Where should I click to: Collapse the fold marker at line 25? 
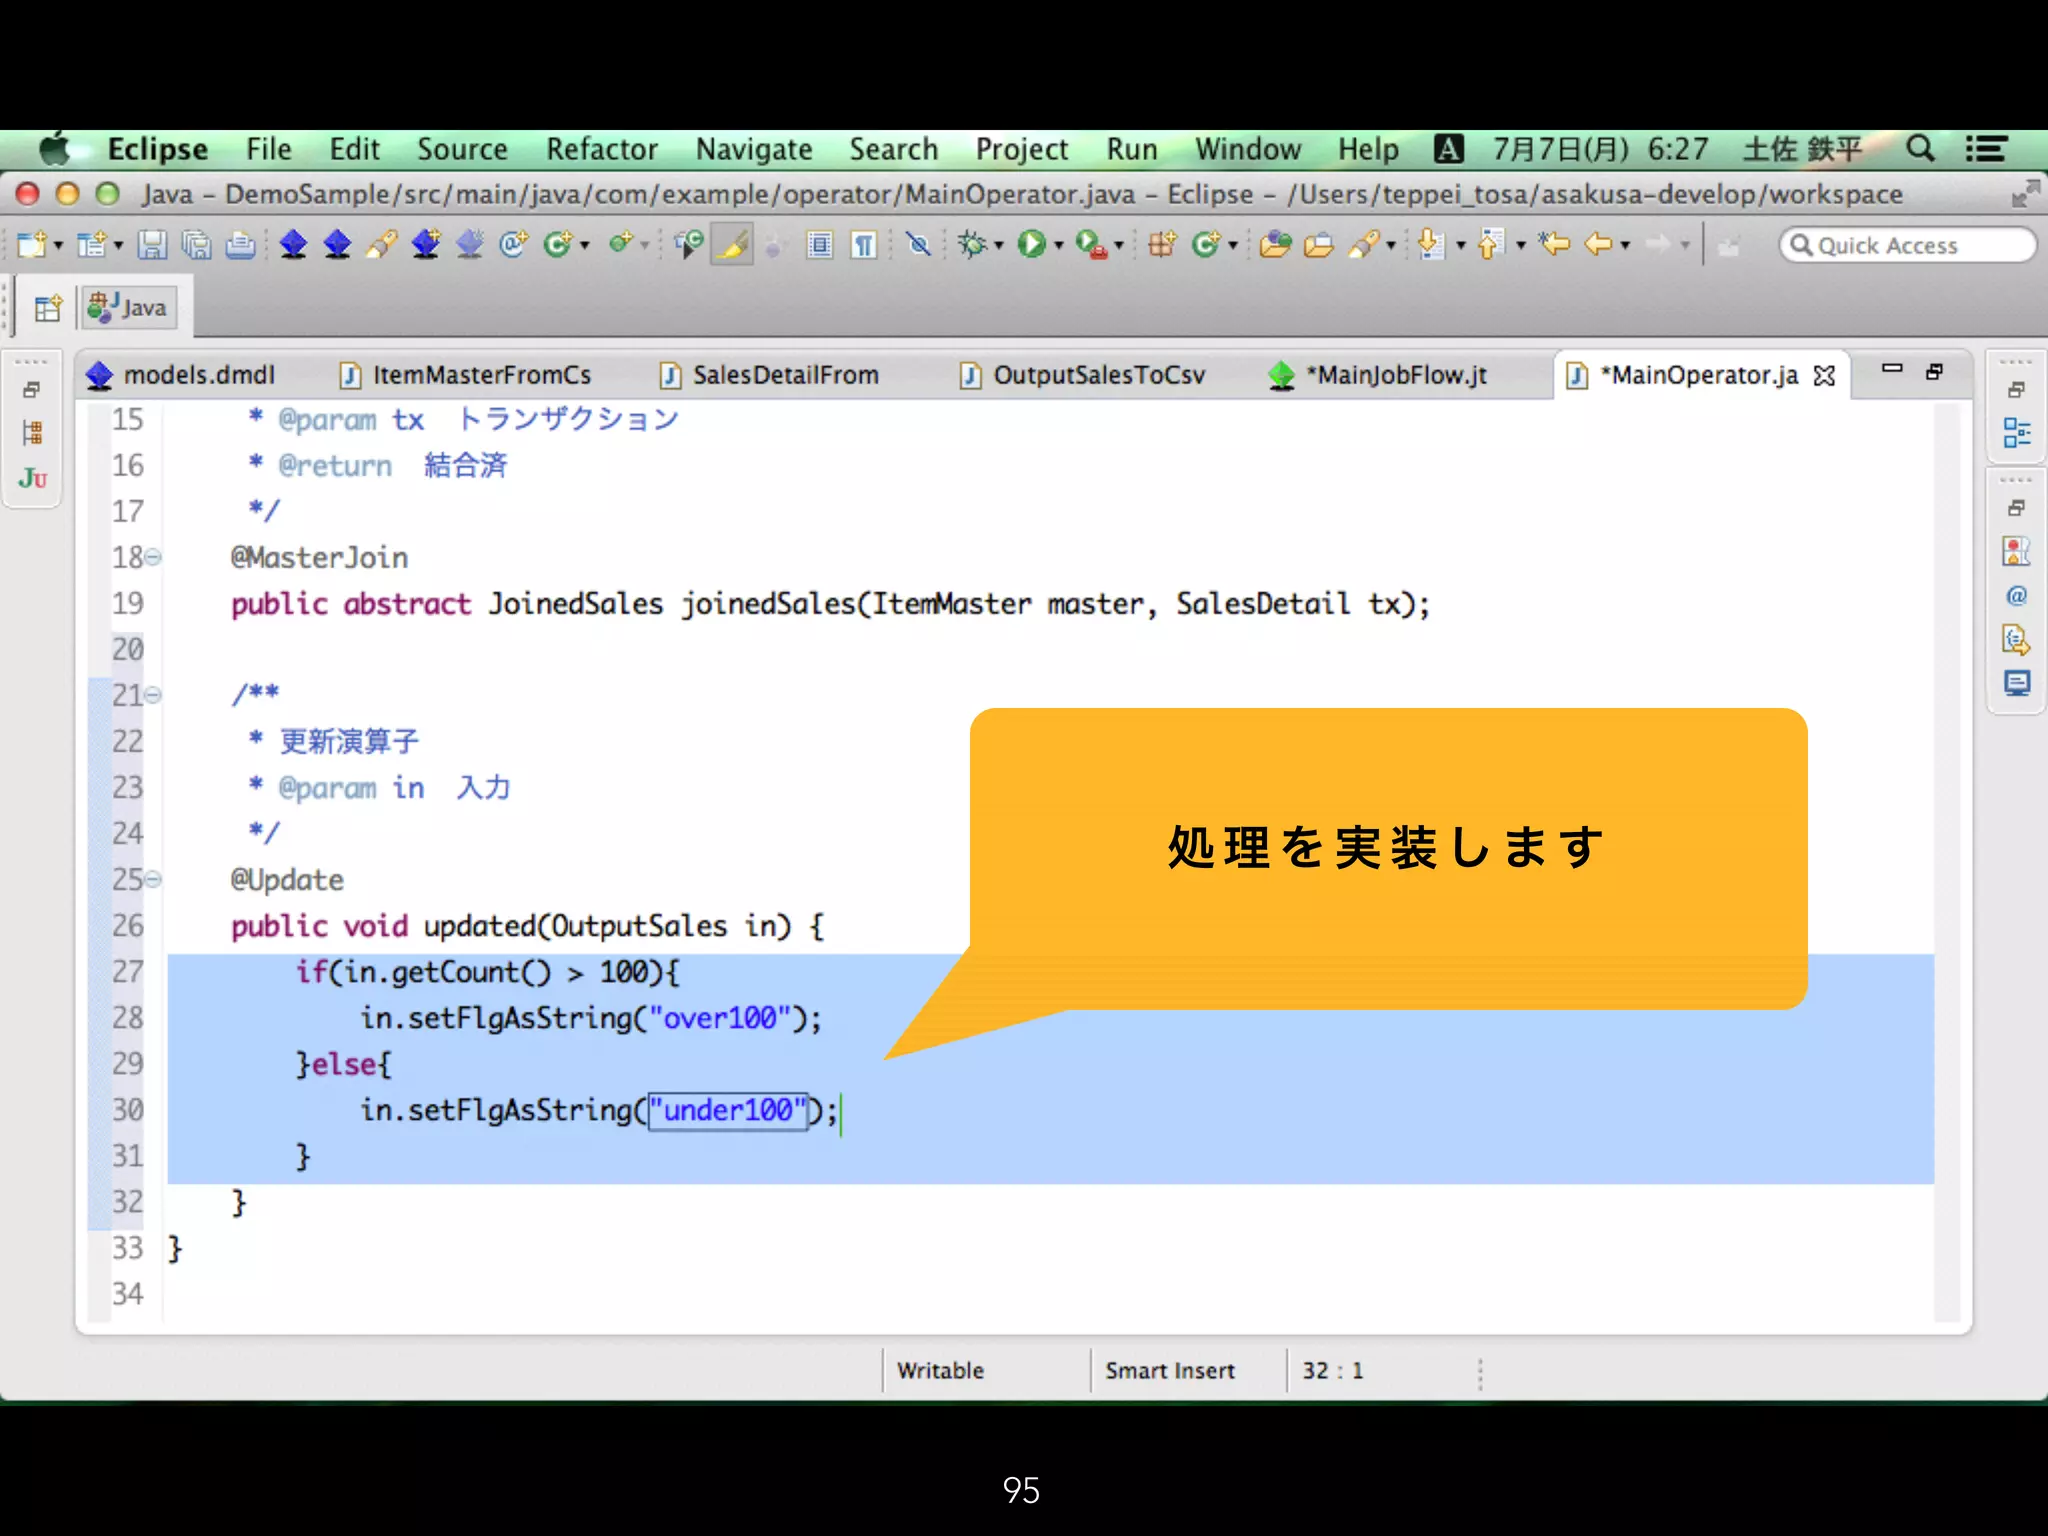click(153, 880)
